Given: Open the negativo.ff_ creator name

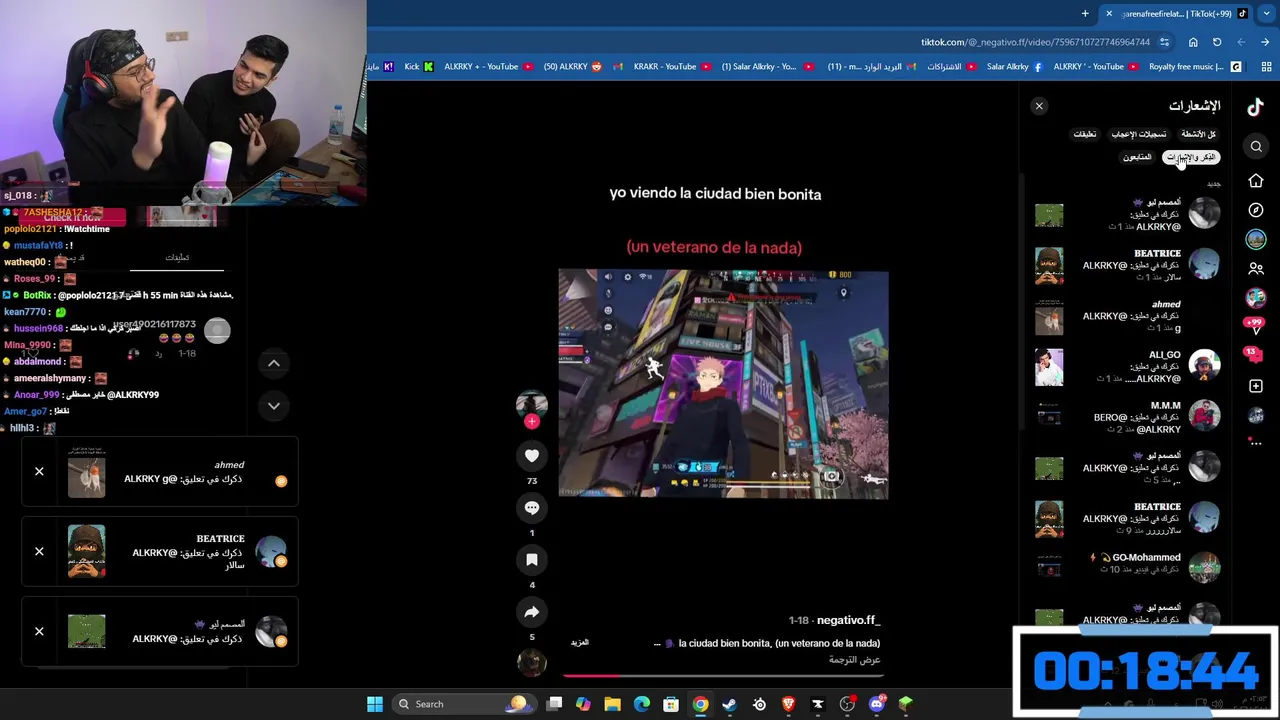Looking at the screenshot, I should 848,621.
